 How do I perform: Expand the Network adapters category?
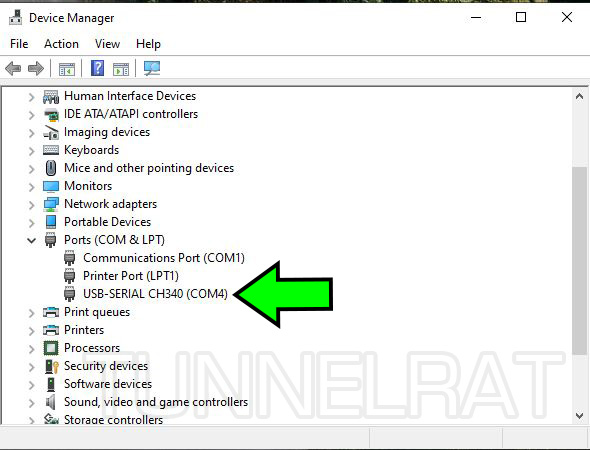(32, 204)
